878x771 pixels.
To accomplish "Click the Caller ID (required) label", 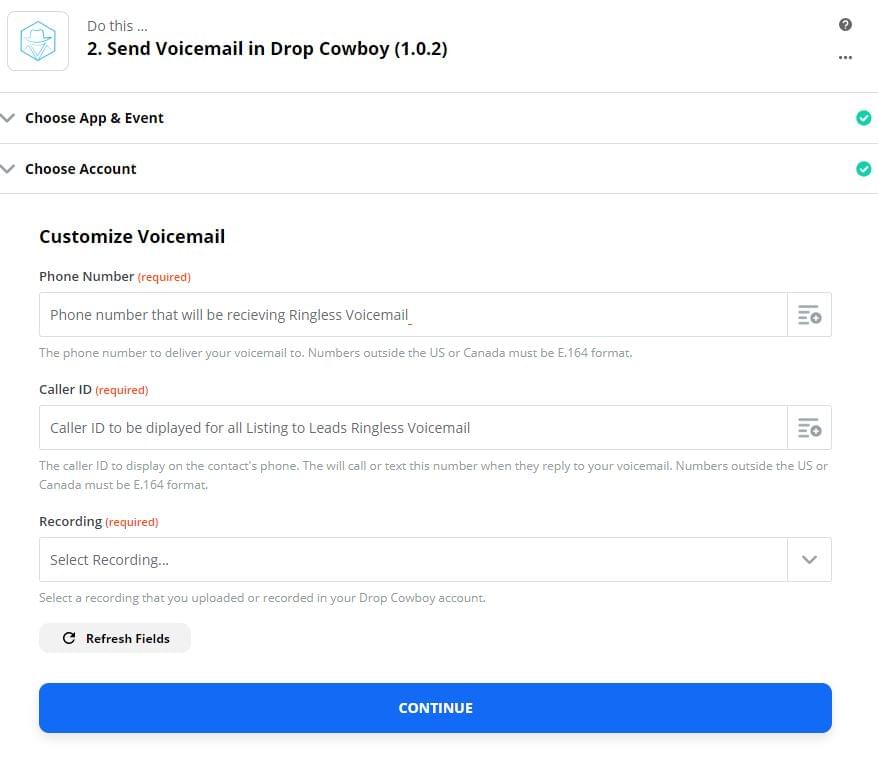I will (x=94, y=390).
